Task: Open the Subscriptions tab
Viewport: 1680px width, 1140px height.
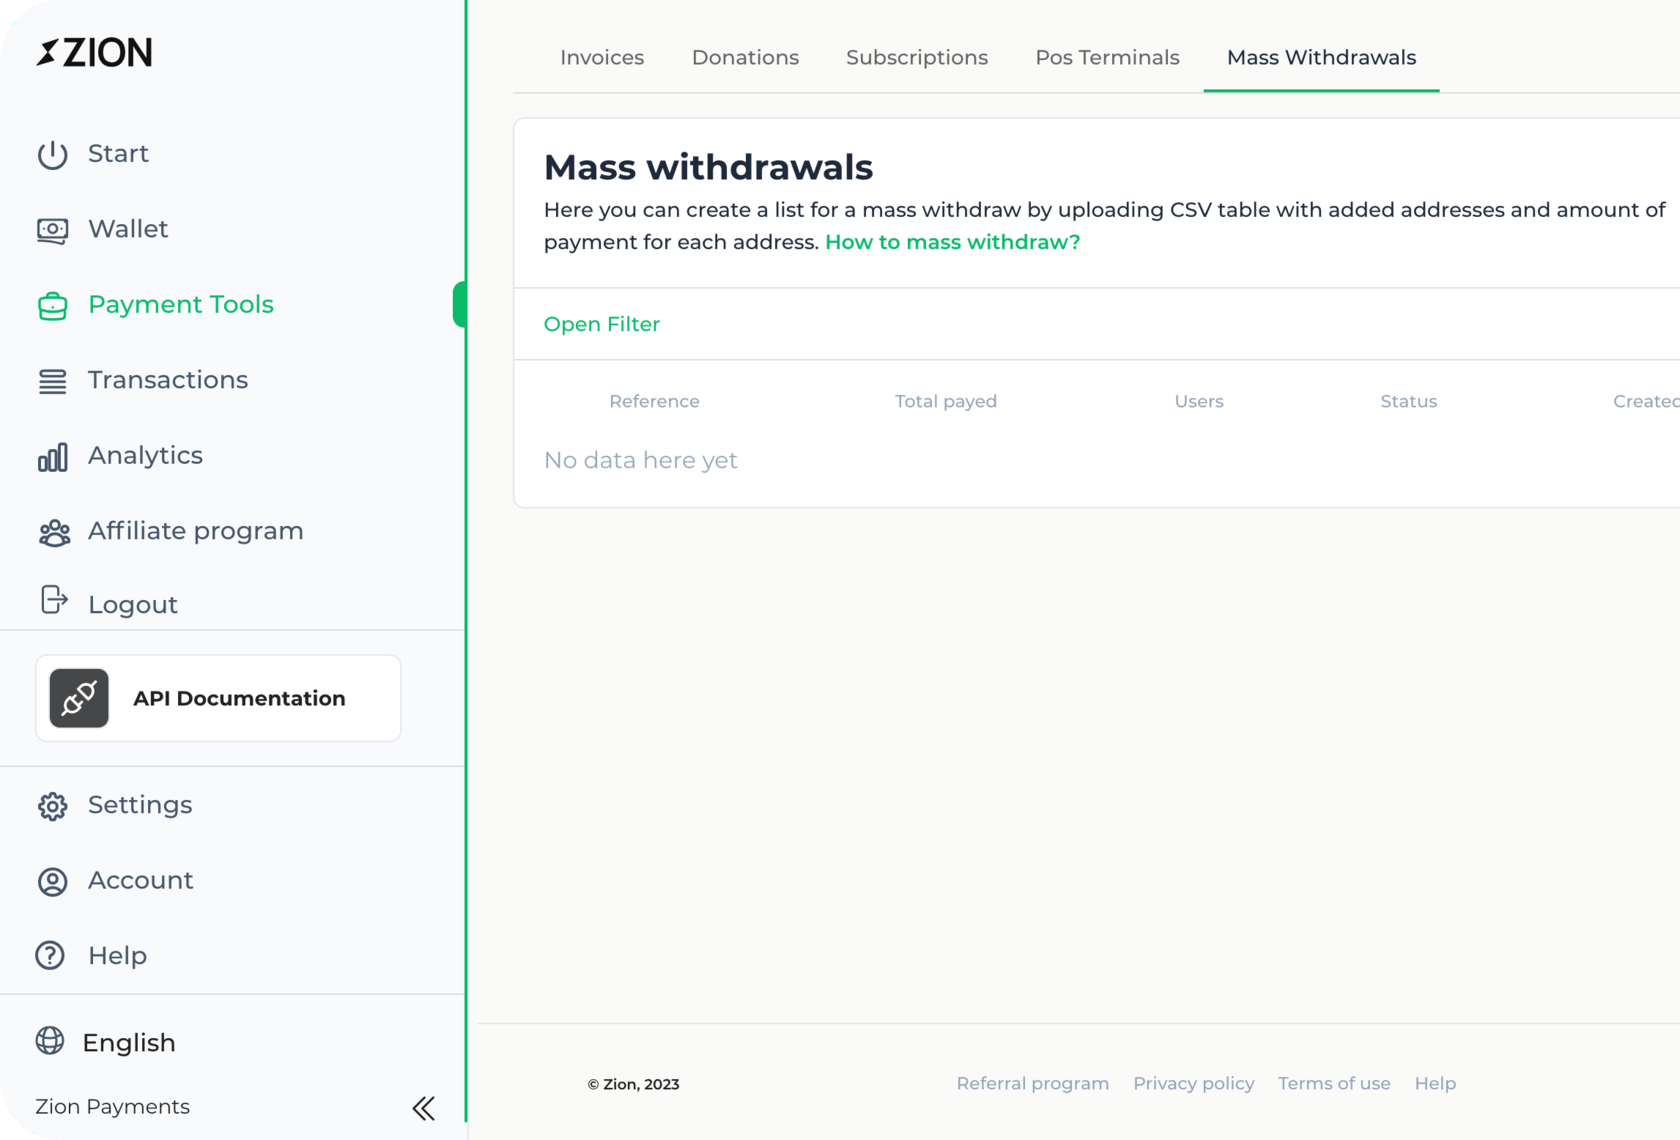Action: pos(916,58)
